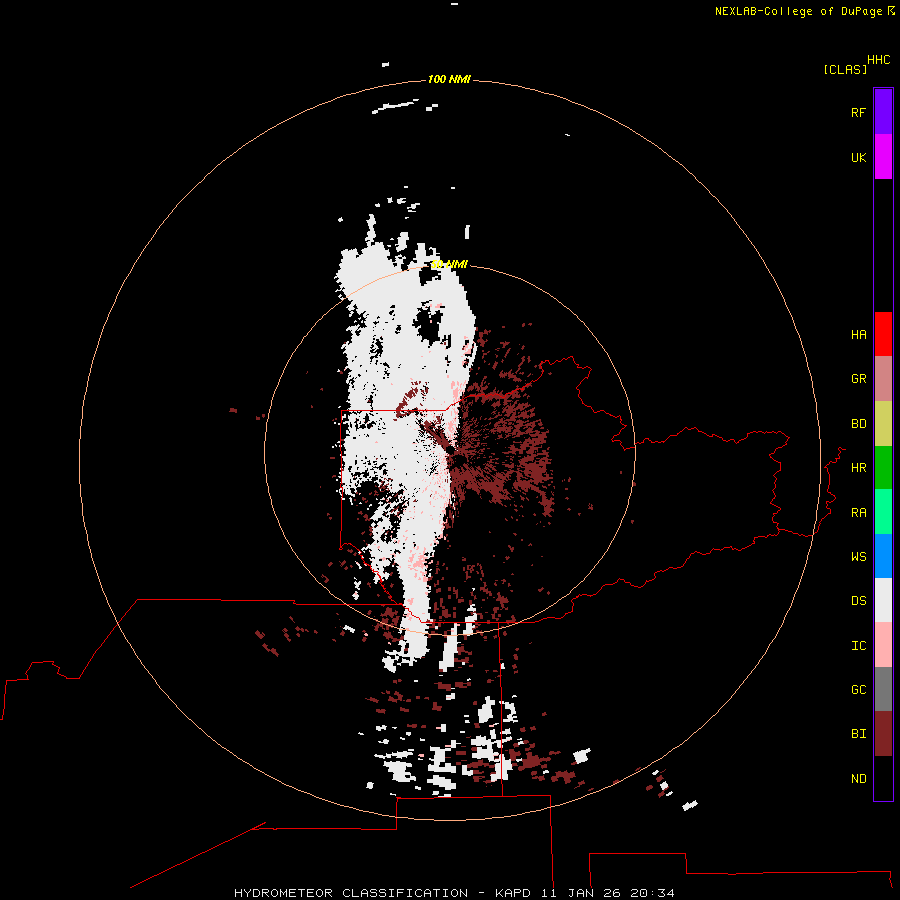Click the DS white legend swatch
The image size is (900, 900).
point(883,600)
